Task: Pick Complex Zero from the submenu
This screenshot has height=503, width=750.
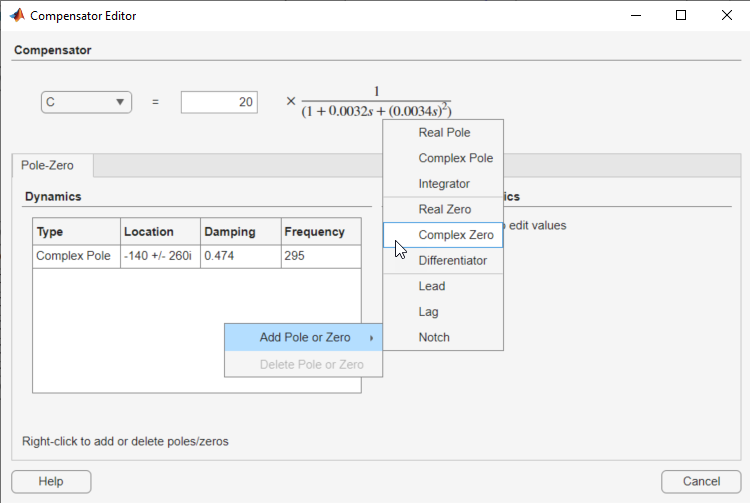Action: (x=455, y=235)
